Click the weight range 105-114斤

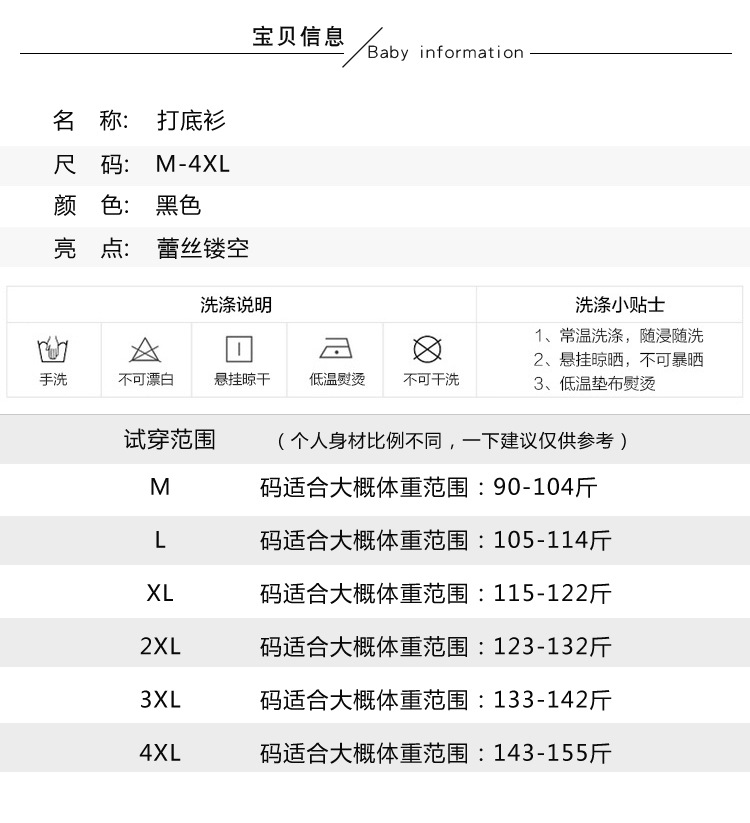[552, 540]
